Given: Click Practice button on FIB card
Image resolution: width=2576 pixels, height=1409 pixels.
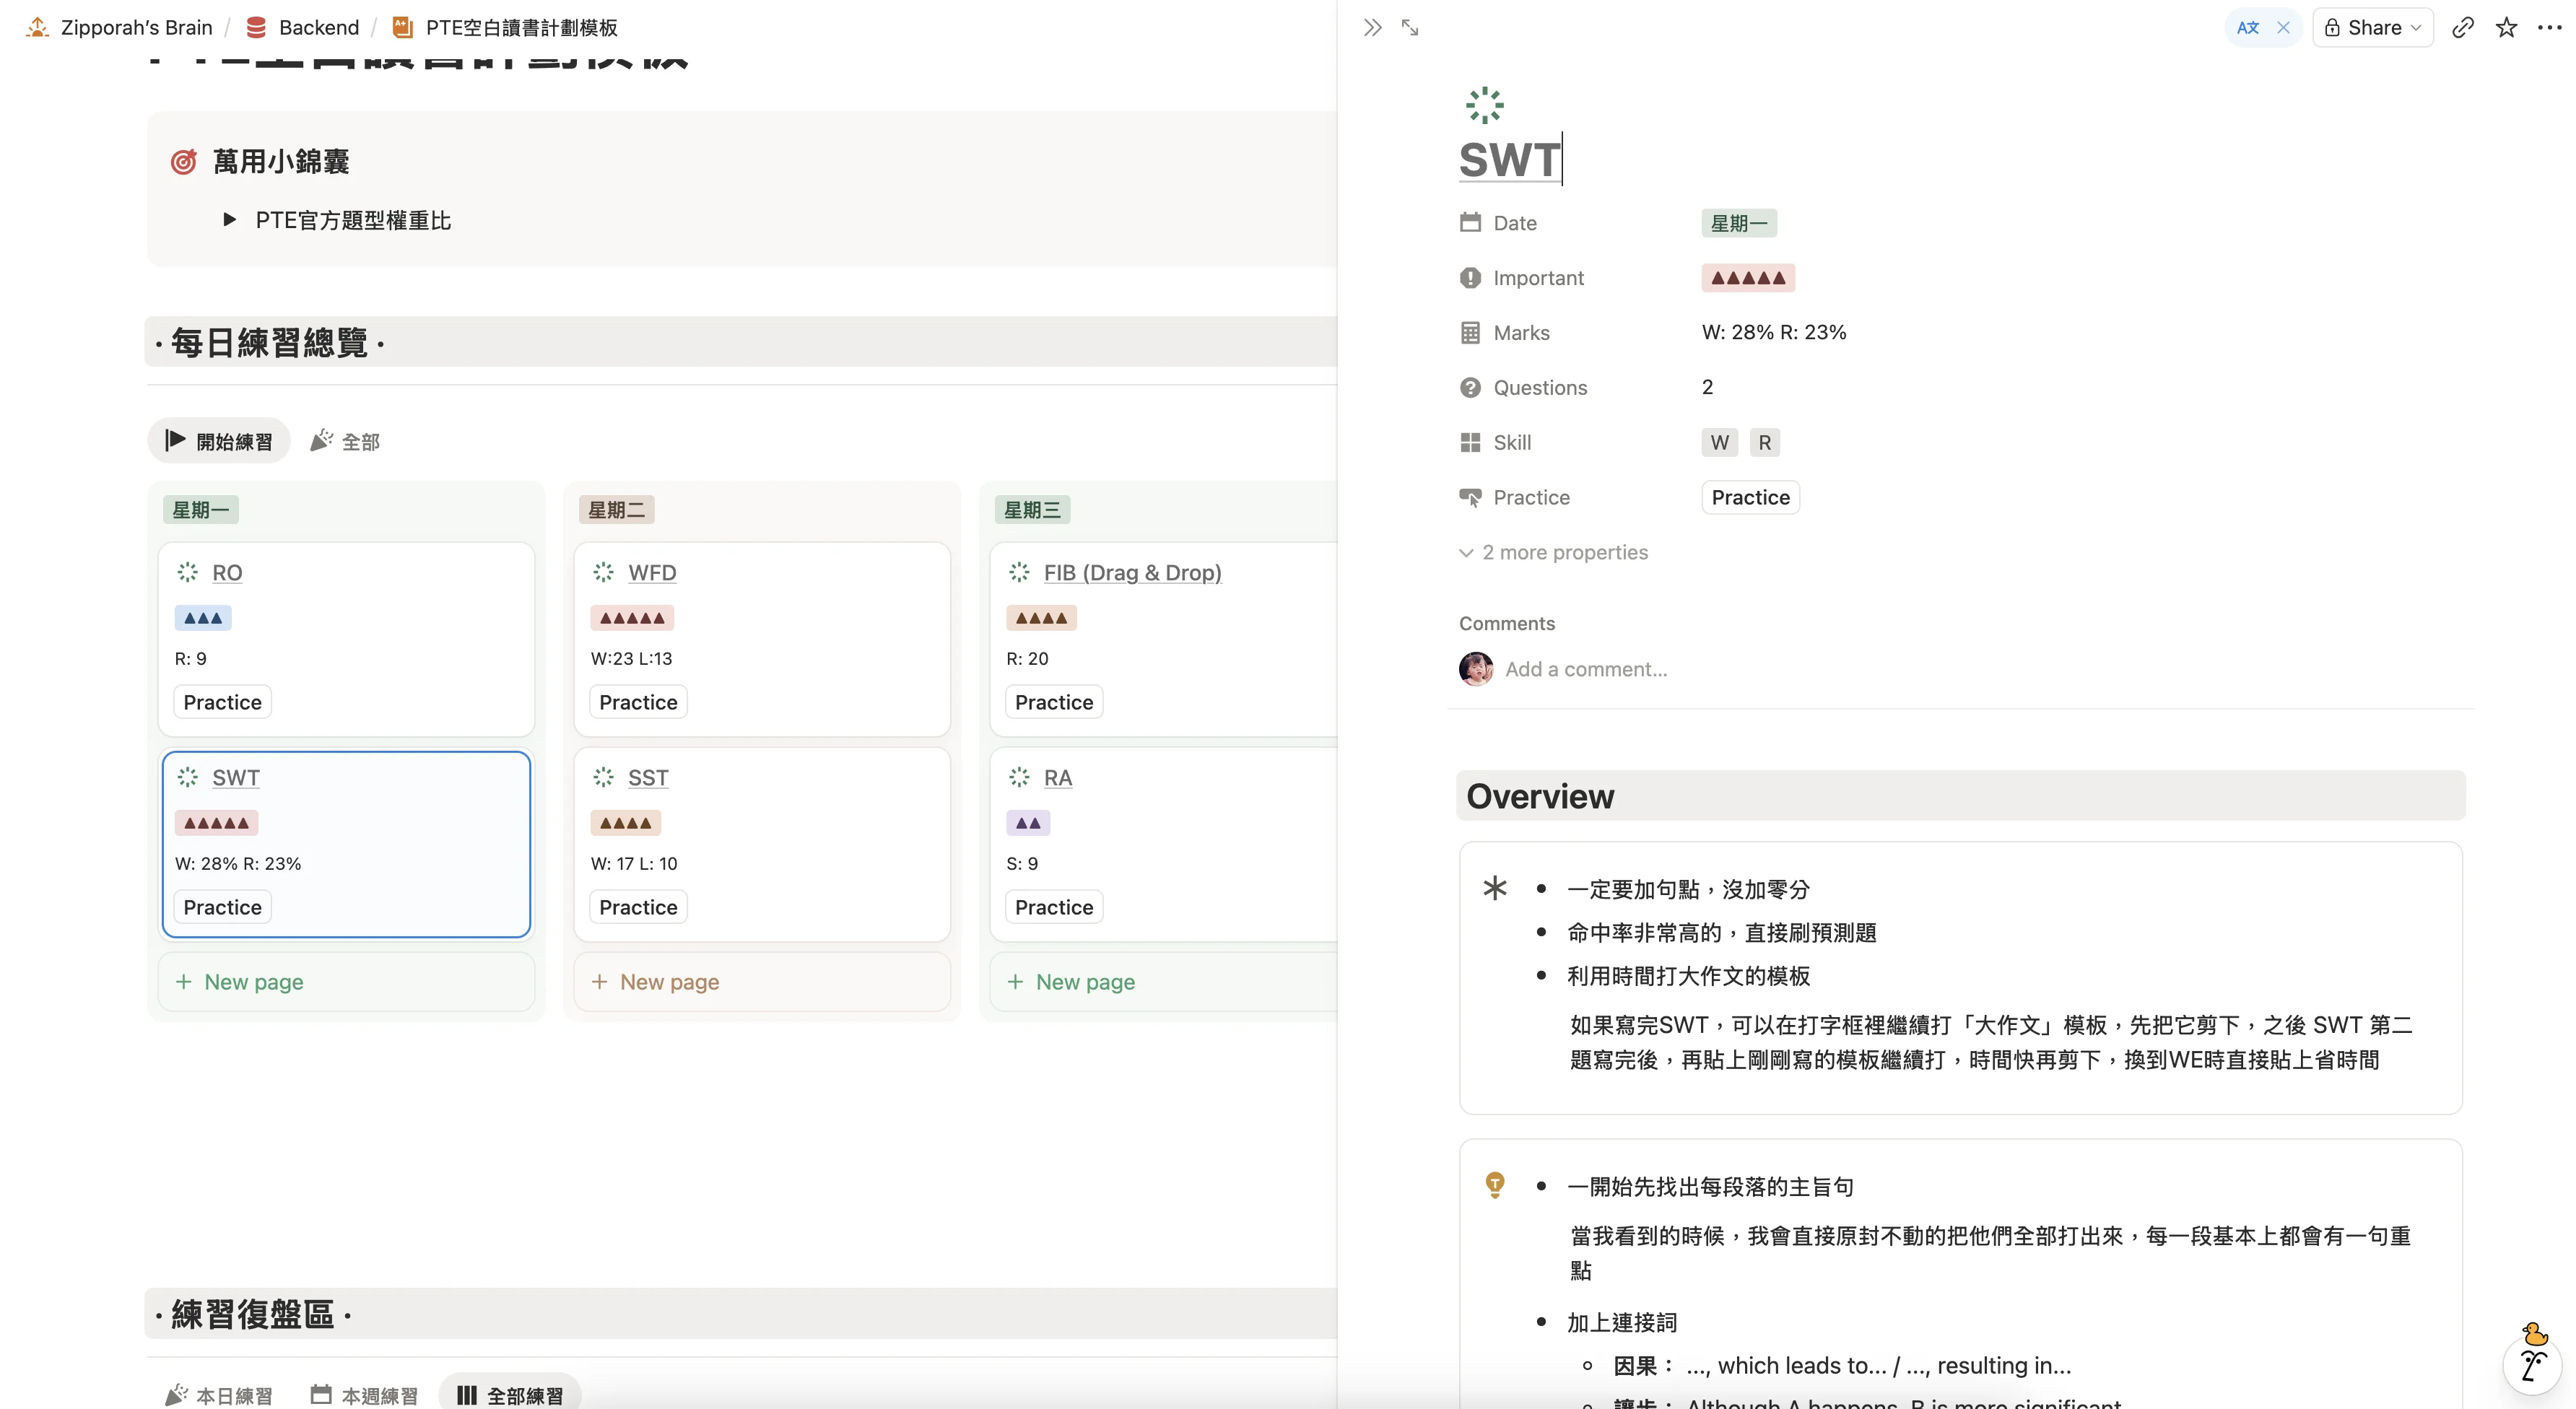Looking at the screenshot, I should coord(1054,703).
